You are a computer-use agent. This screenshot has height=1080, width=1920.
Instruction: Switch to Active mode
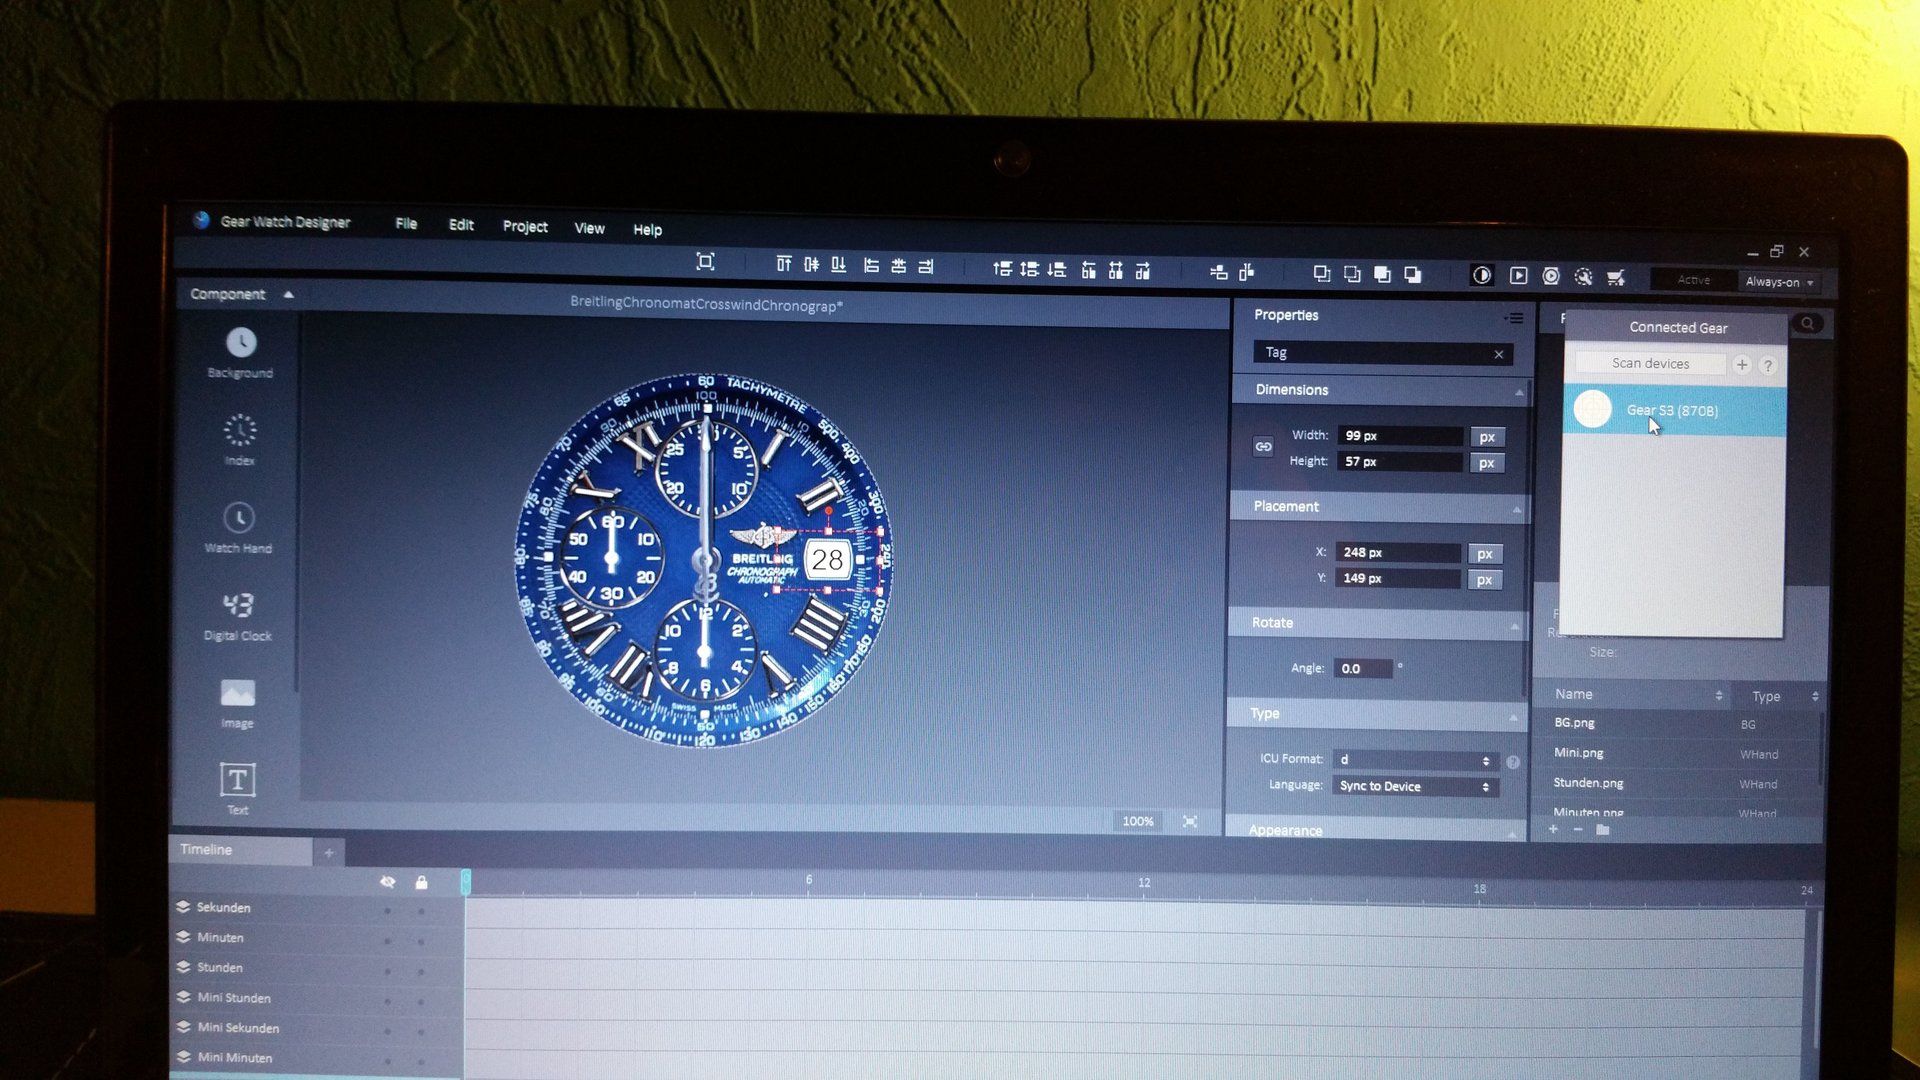click(x=1693, y=280)
